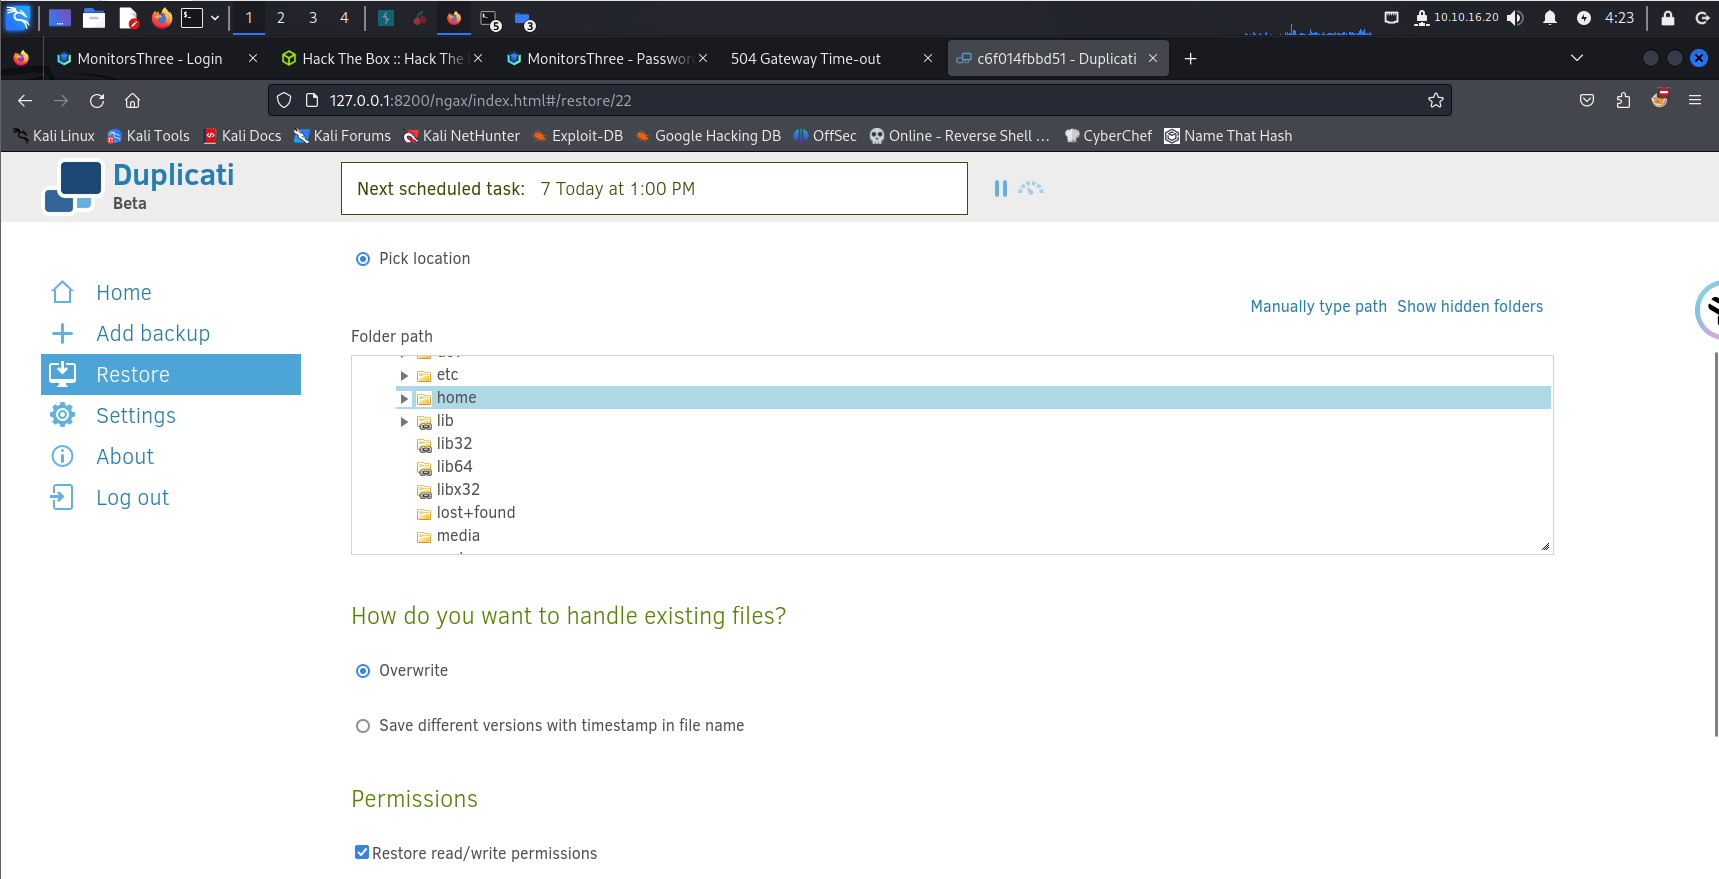Switch to the MonitorsThree - Login tab
Viewport: 1719px width, 879px height.
(150, 59)
